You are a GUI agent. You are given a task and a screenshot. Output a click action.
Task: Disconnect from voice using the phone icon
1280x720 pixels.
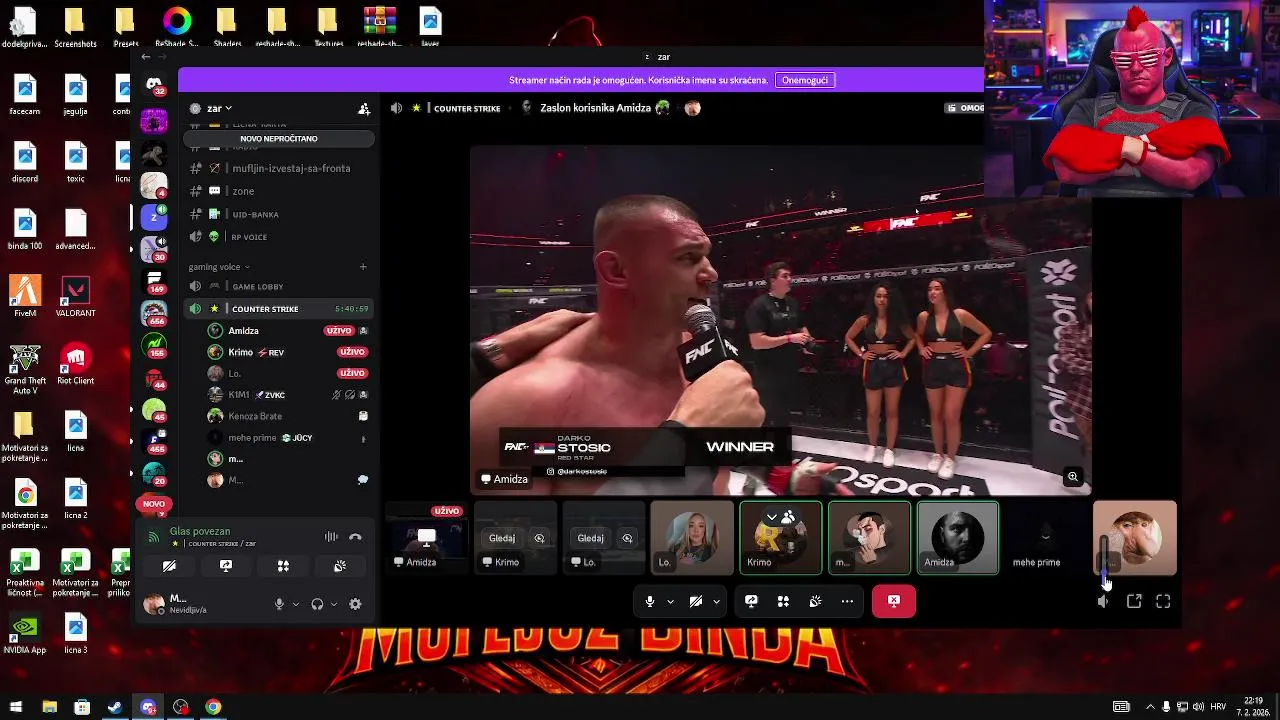tap(355, 537)
